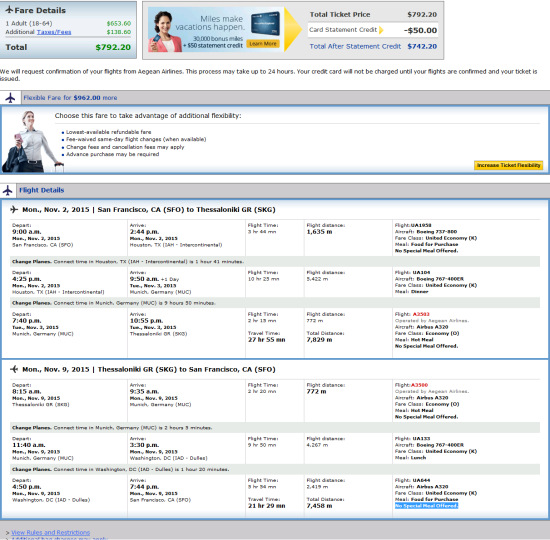This screenshot has height=540, width=550.
Task: Click the 1 Adult (18-64) fare line
Action: pyautogui.click(x=68, y=24)
